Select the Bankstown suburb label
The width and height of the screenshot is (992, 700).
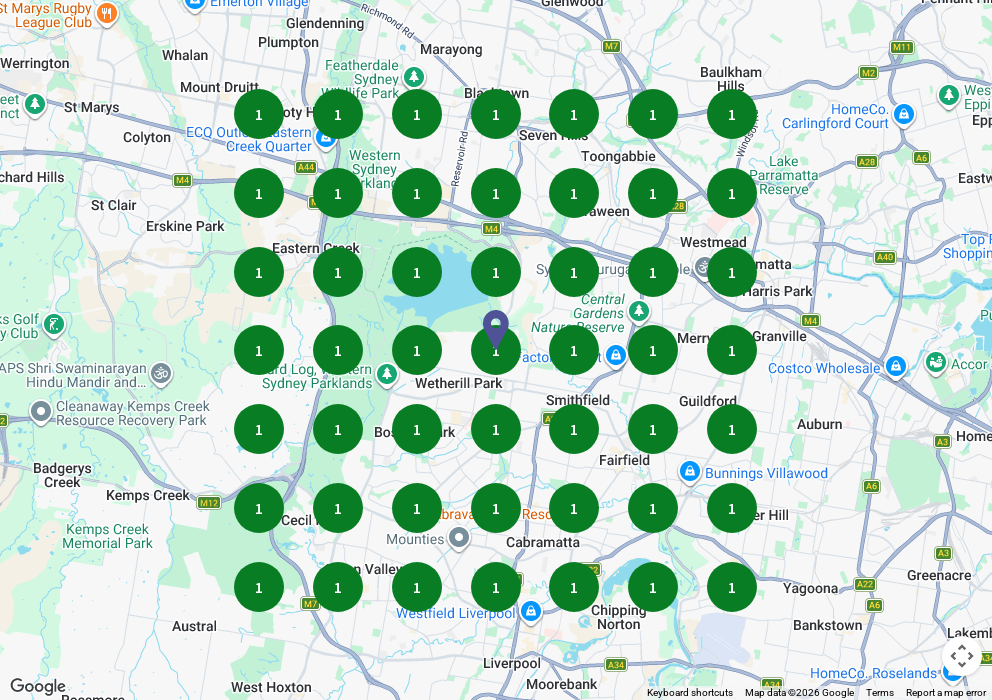[828, 625]
